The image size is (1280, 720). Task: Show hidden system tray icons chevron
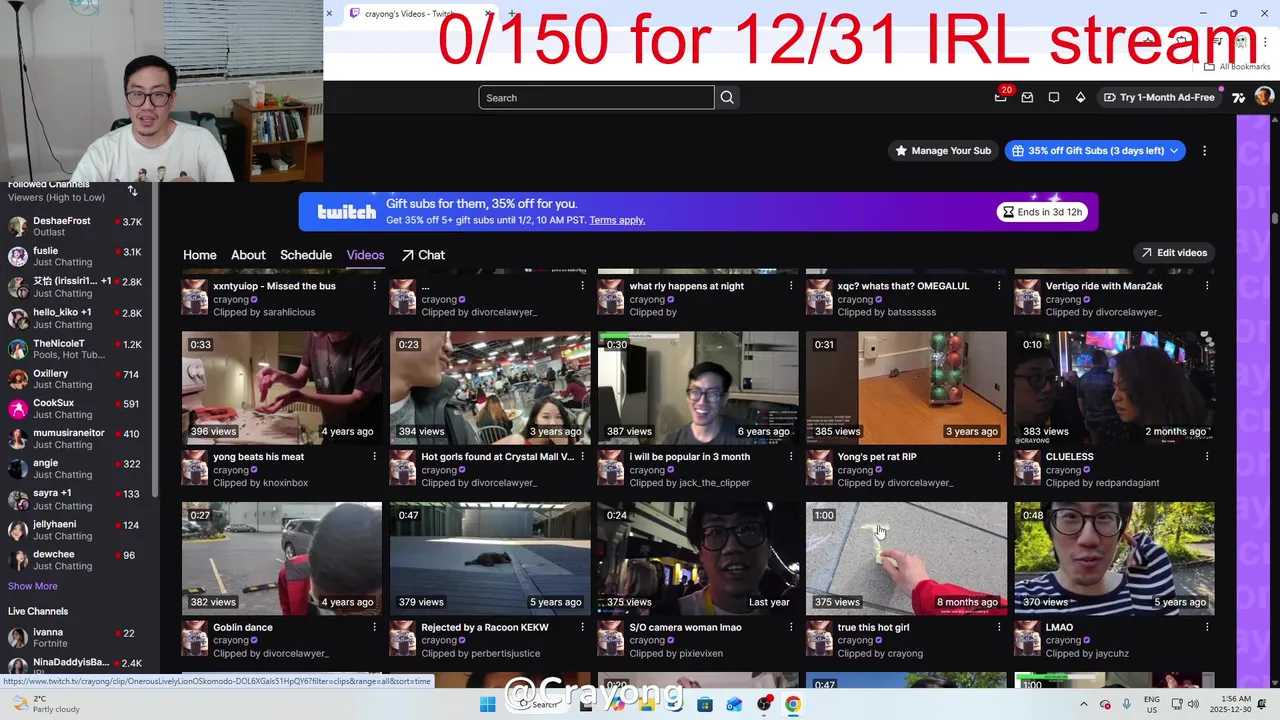[x=1083, y=704]
